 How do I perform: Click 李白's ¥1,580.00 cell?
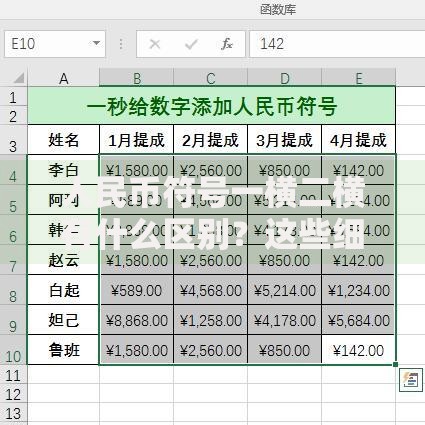click(137, 170)
